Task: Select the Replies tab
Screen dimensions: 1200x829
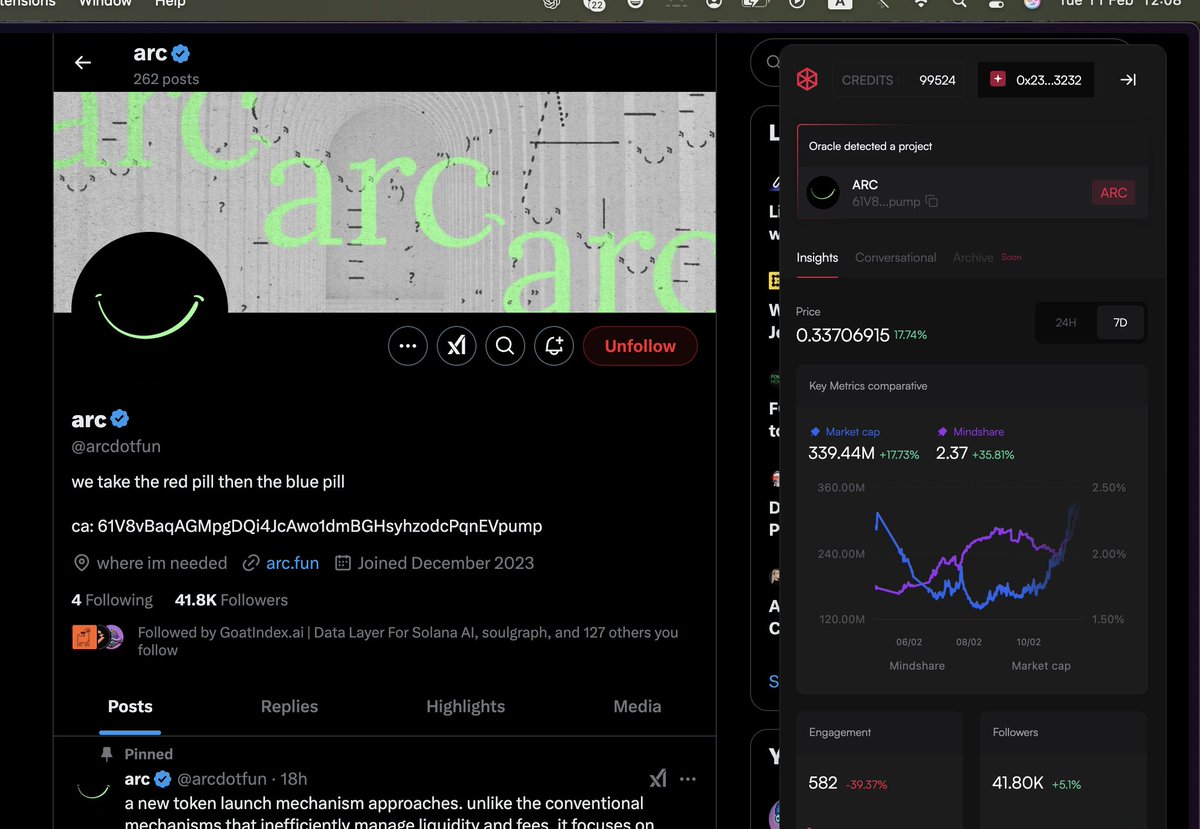Action: [289, 706]
